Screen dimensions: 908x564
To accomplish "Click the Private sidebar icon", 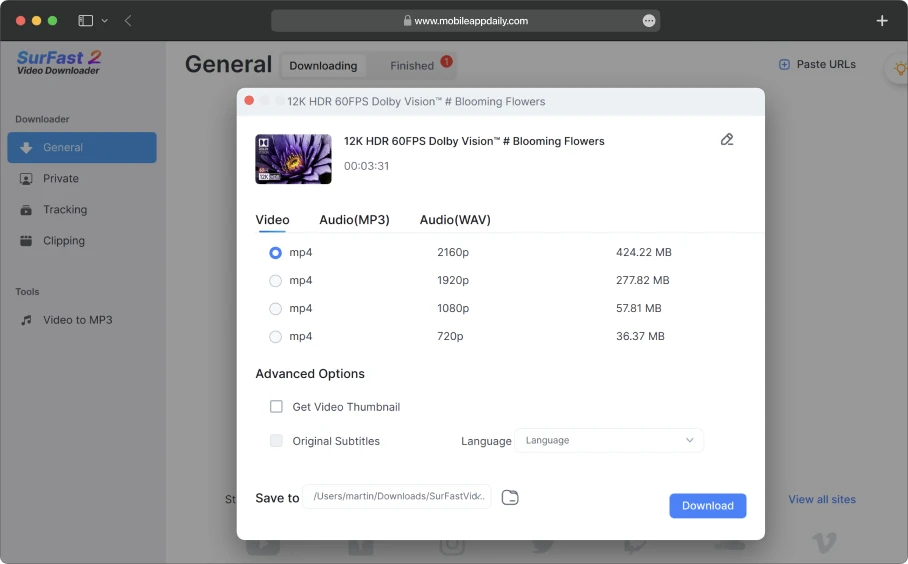I will [x=26, y=179].
